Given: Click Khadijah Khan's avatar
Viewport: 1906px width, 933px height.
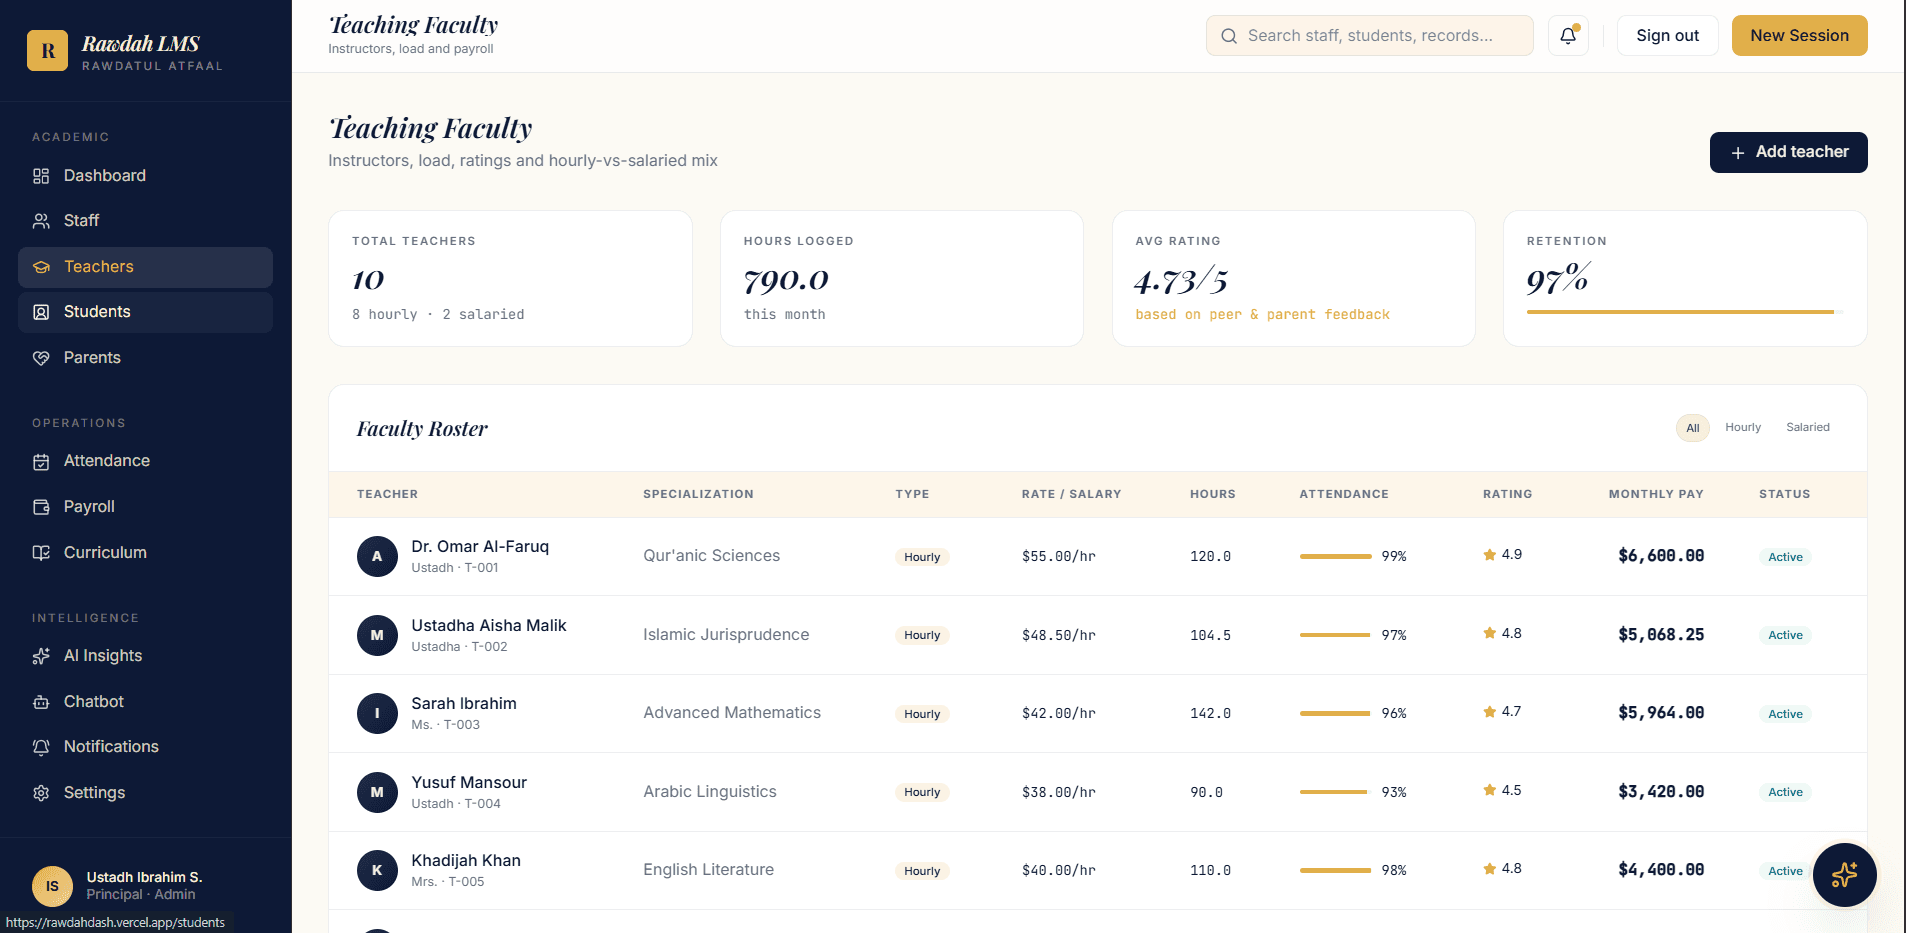Looking at the screenshot, I should [x=377, y=870].
